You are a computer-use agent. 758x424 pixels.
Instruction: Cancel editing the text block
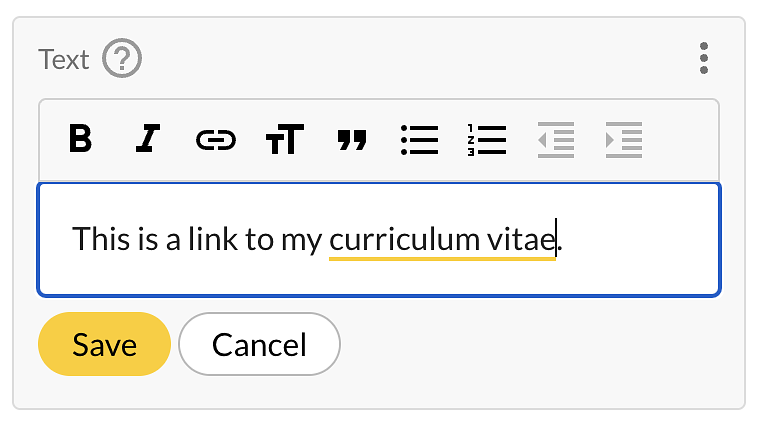point(260,344)
